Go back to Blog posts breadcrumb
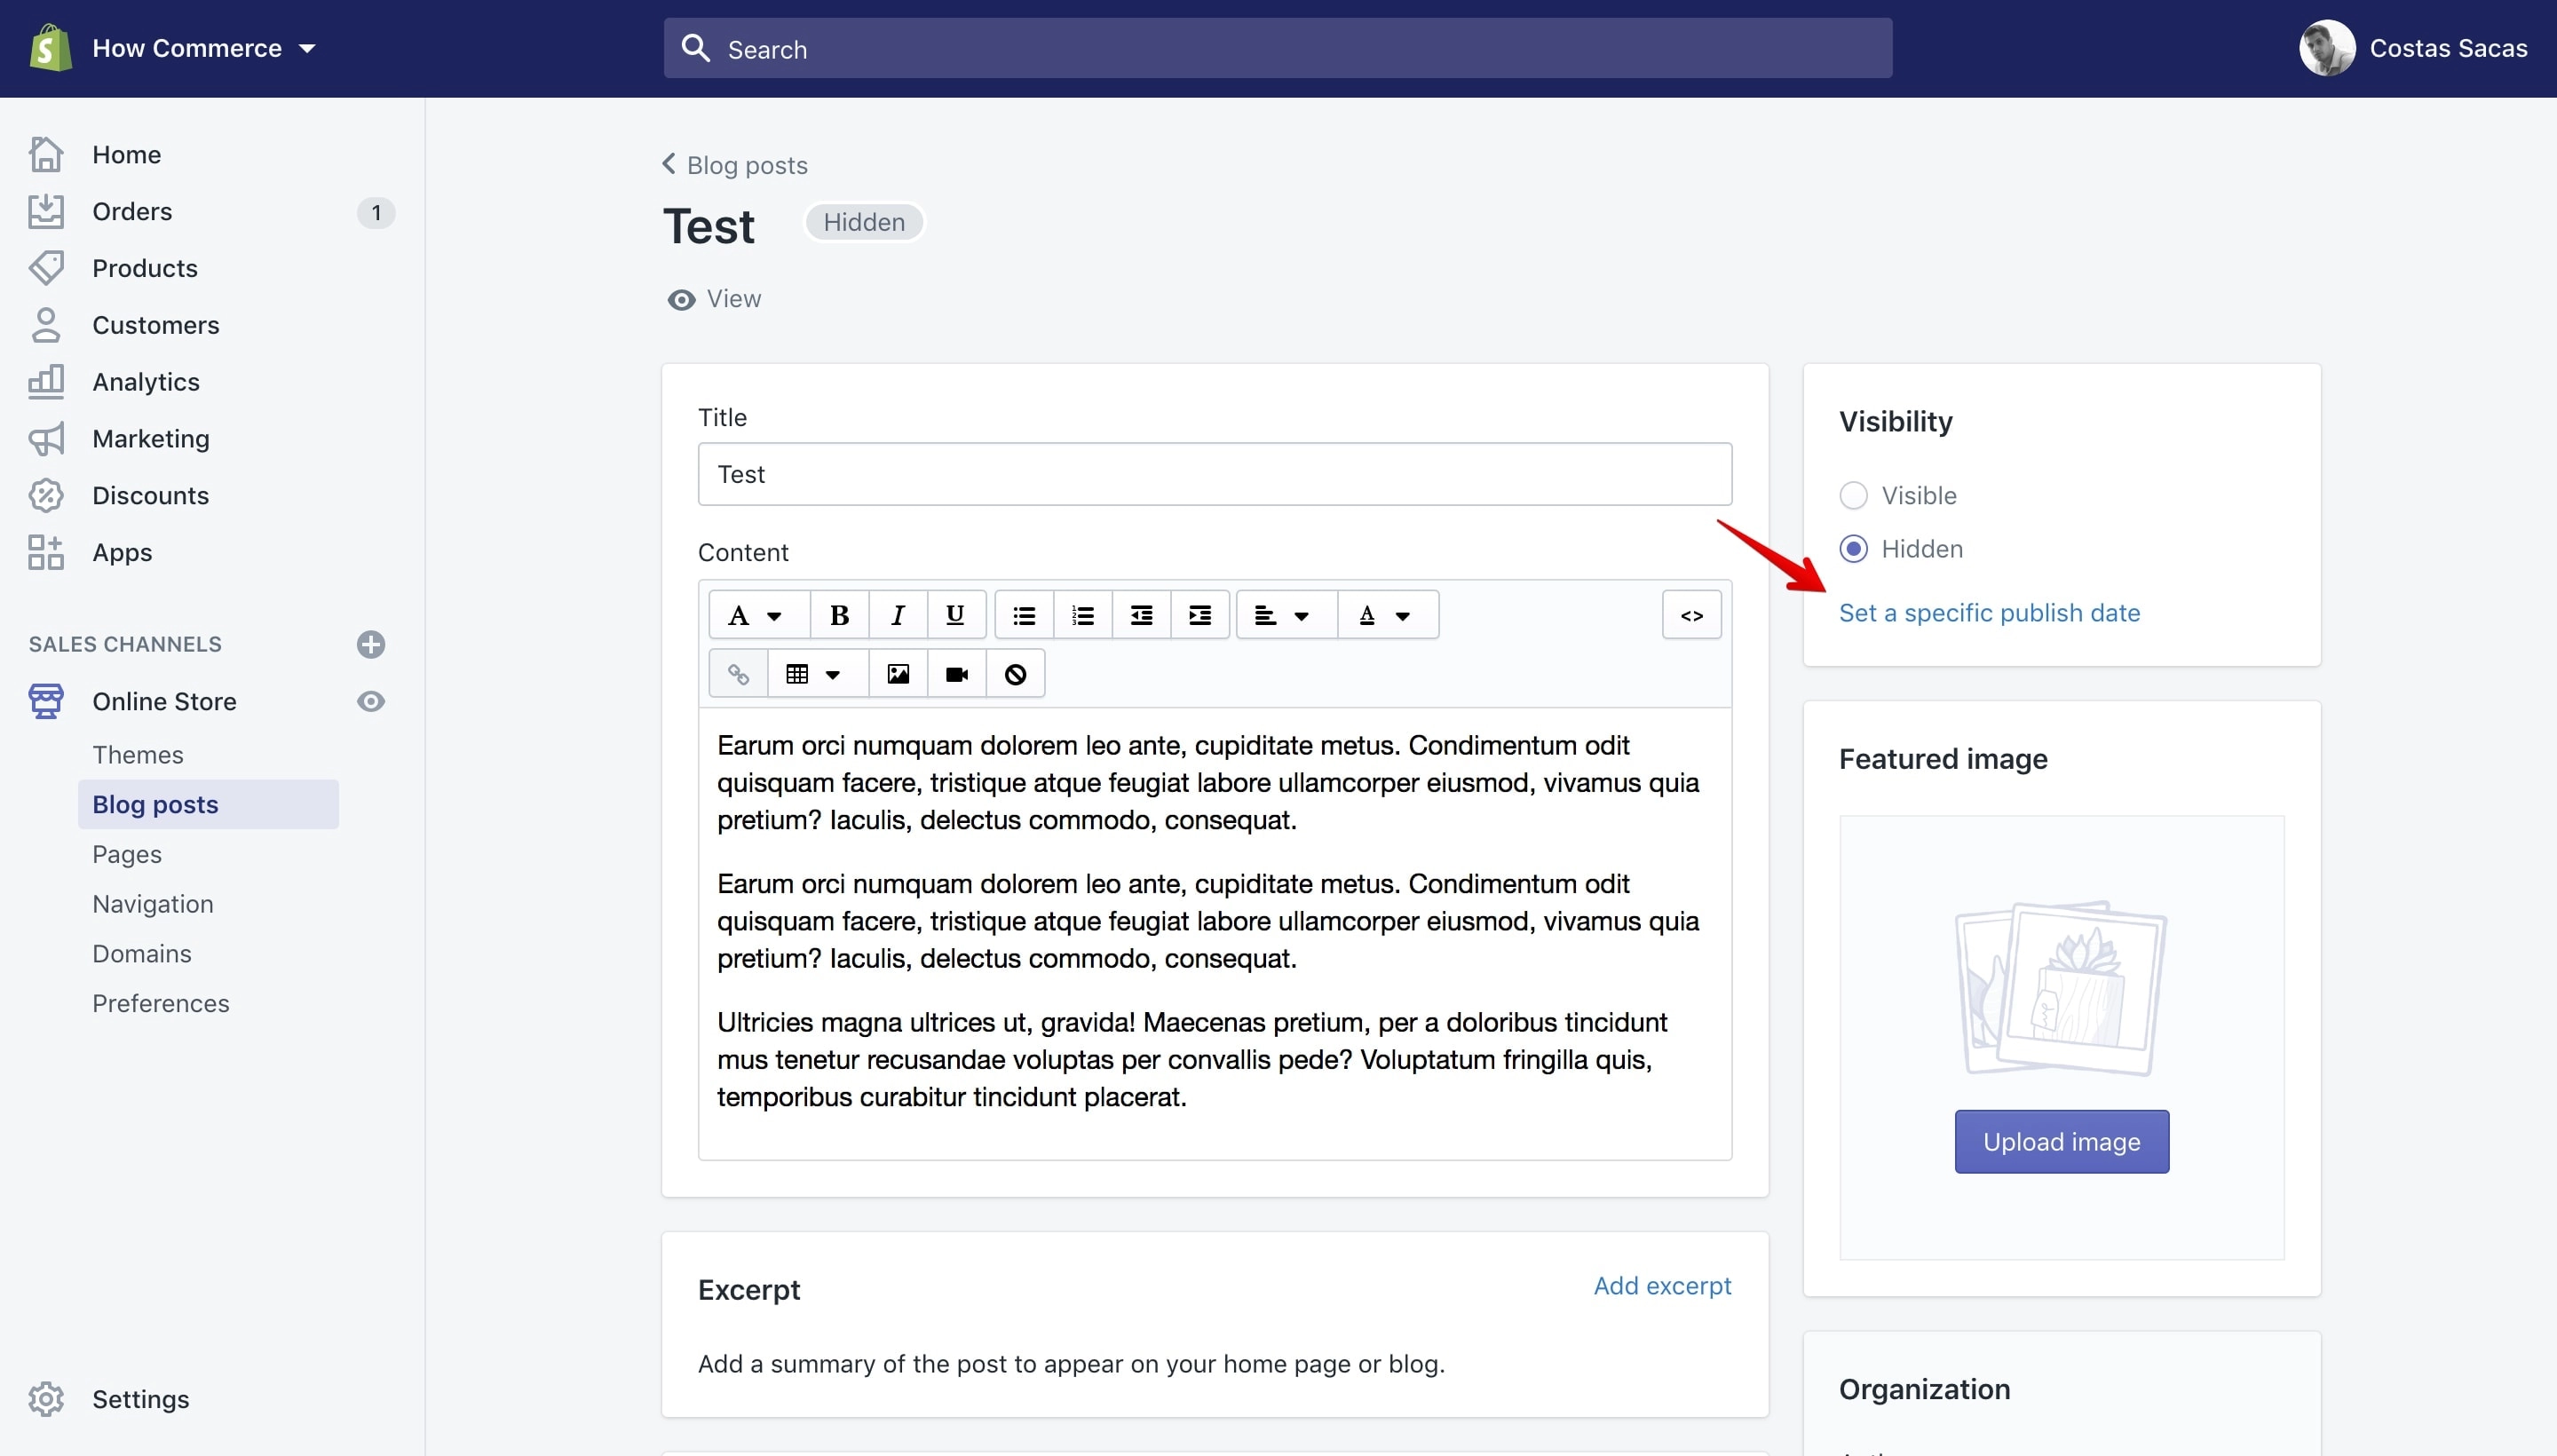 point(735,164)
